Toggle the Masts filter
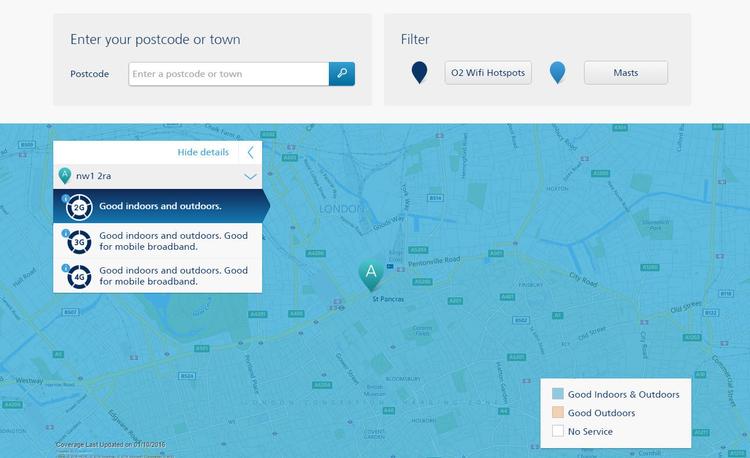This screenshot has height=458, width=750. [626, 73]
